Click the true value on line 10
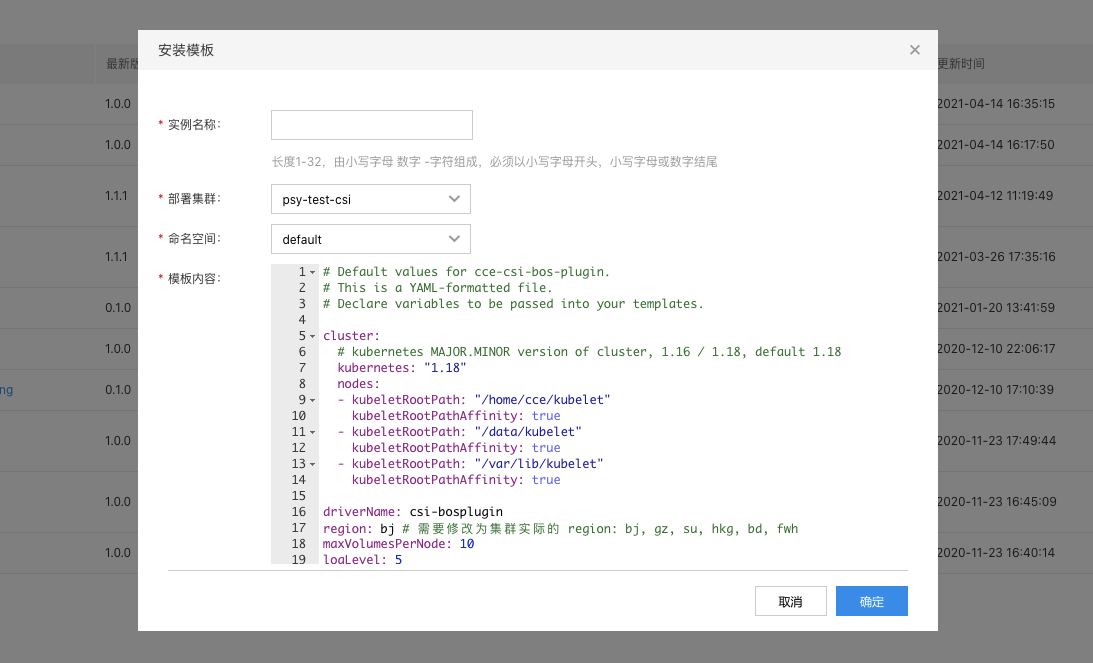The width and height of the screenshot is (1093, 663). tap(546, 416)
